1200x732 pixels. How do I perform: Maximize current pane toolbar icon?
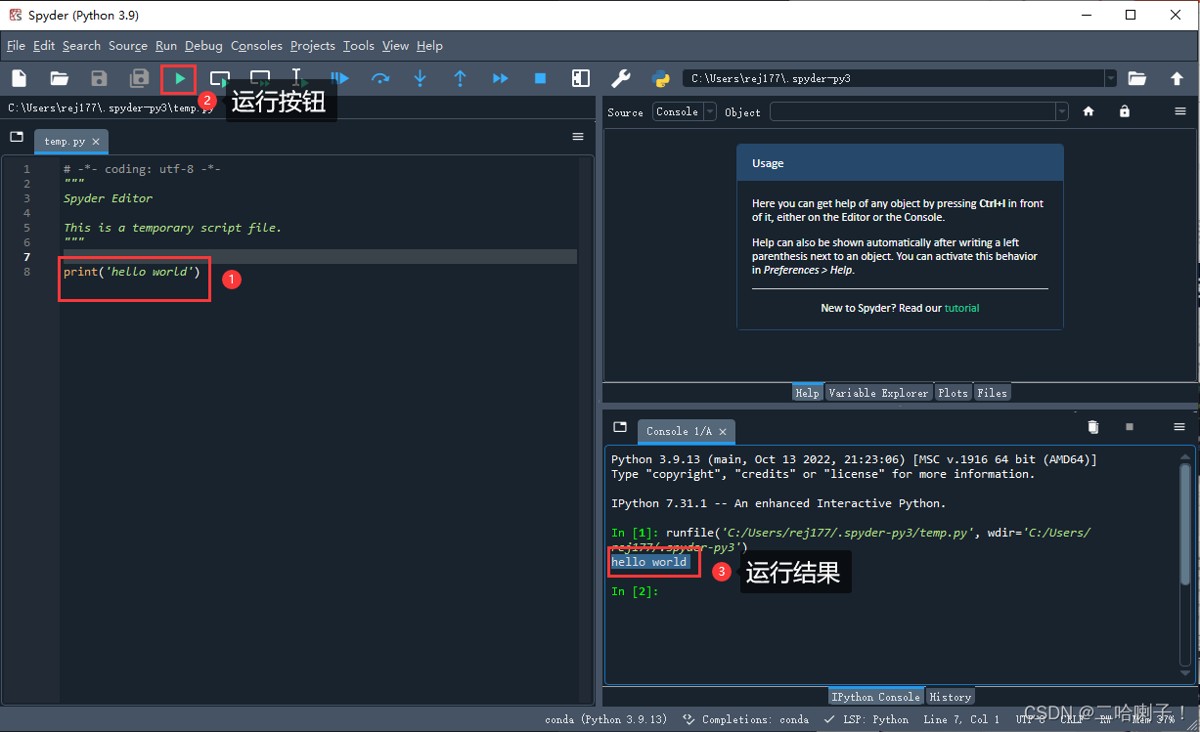click(x=580, y=78)
